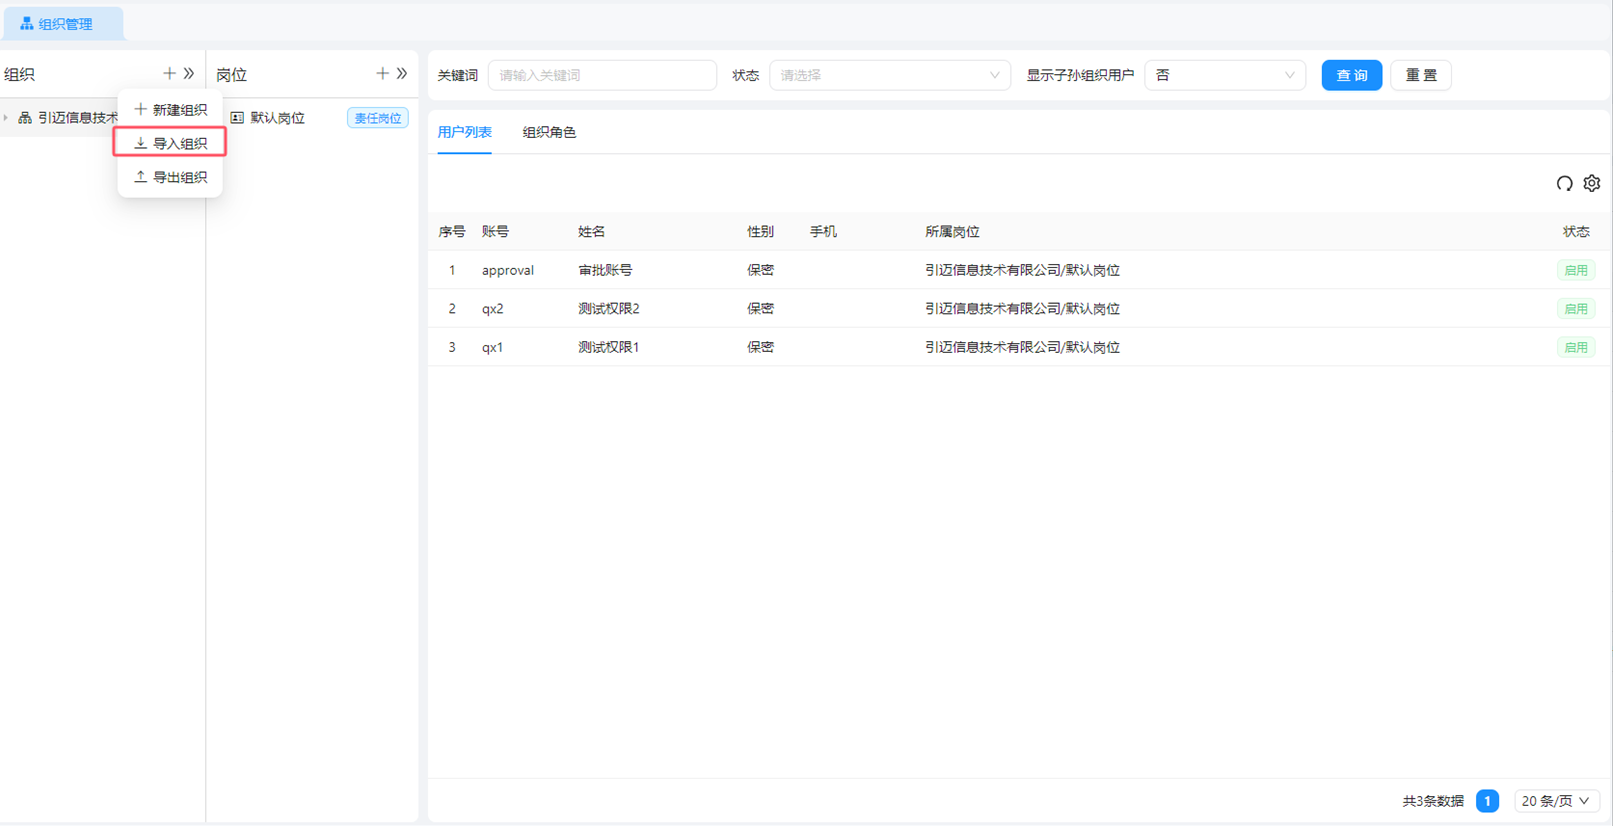Click the 默认岗位 position icon
Screen dimensions: 1613x826
pos(237,118)
